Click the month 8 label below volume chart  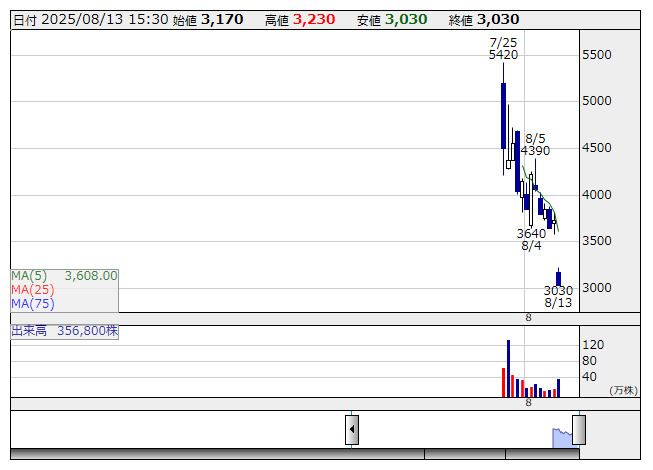[x=528, y=403]
